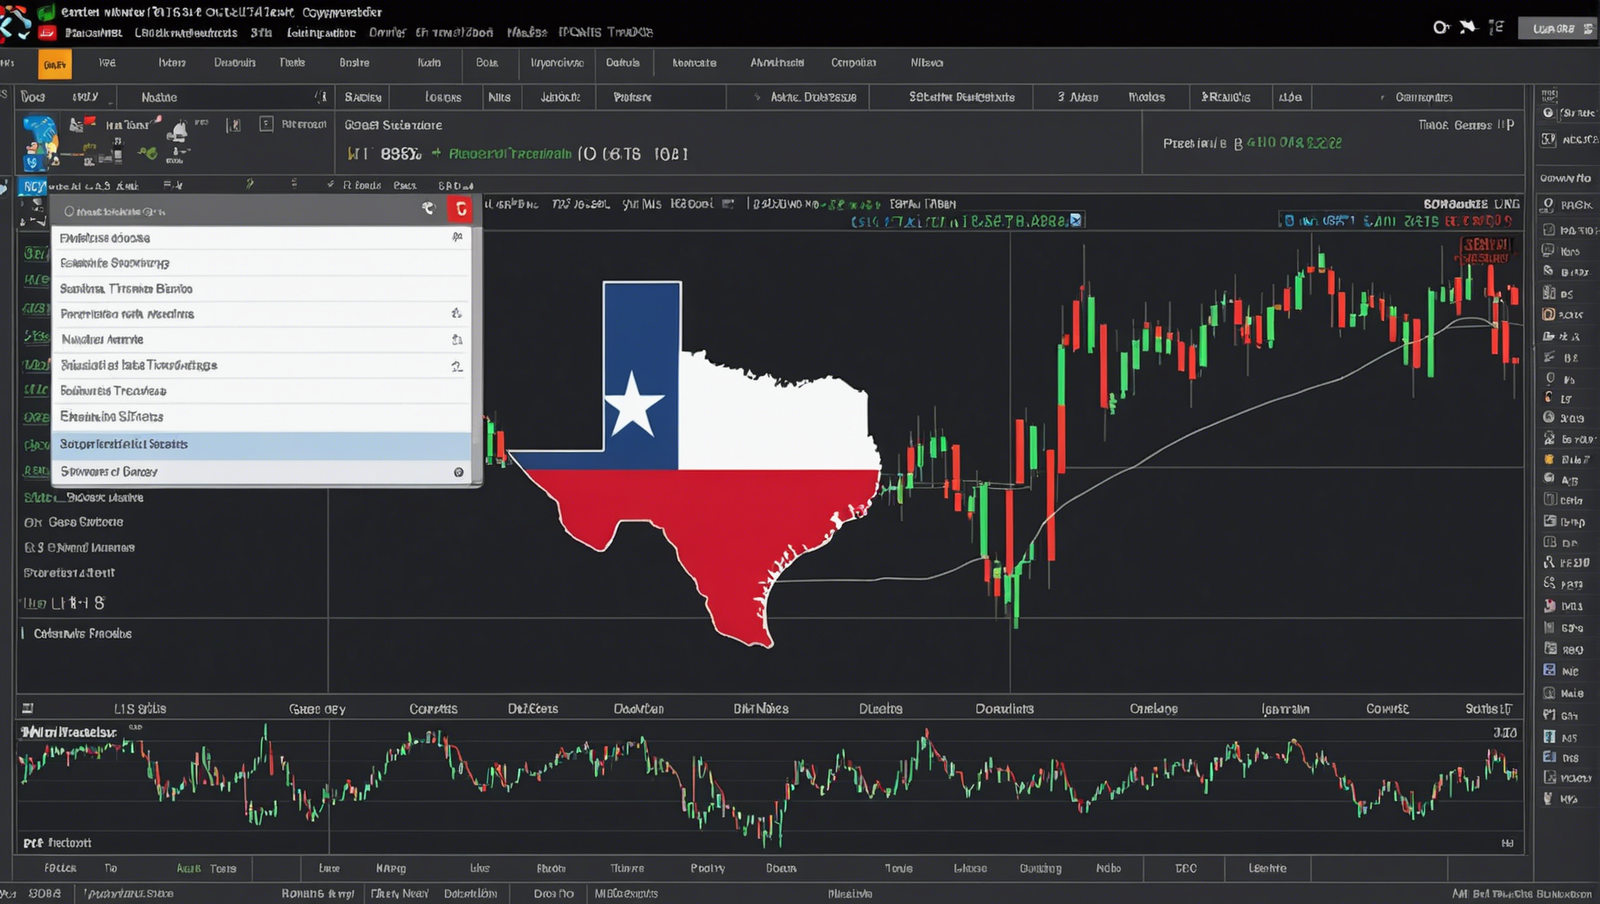Click the red label box at the chart's top-right
The height and width of the screenshot is (904, 1600).
click(1487, 251)
